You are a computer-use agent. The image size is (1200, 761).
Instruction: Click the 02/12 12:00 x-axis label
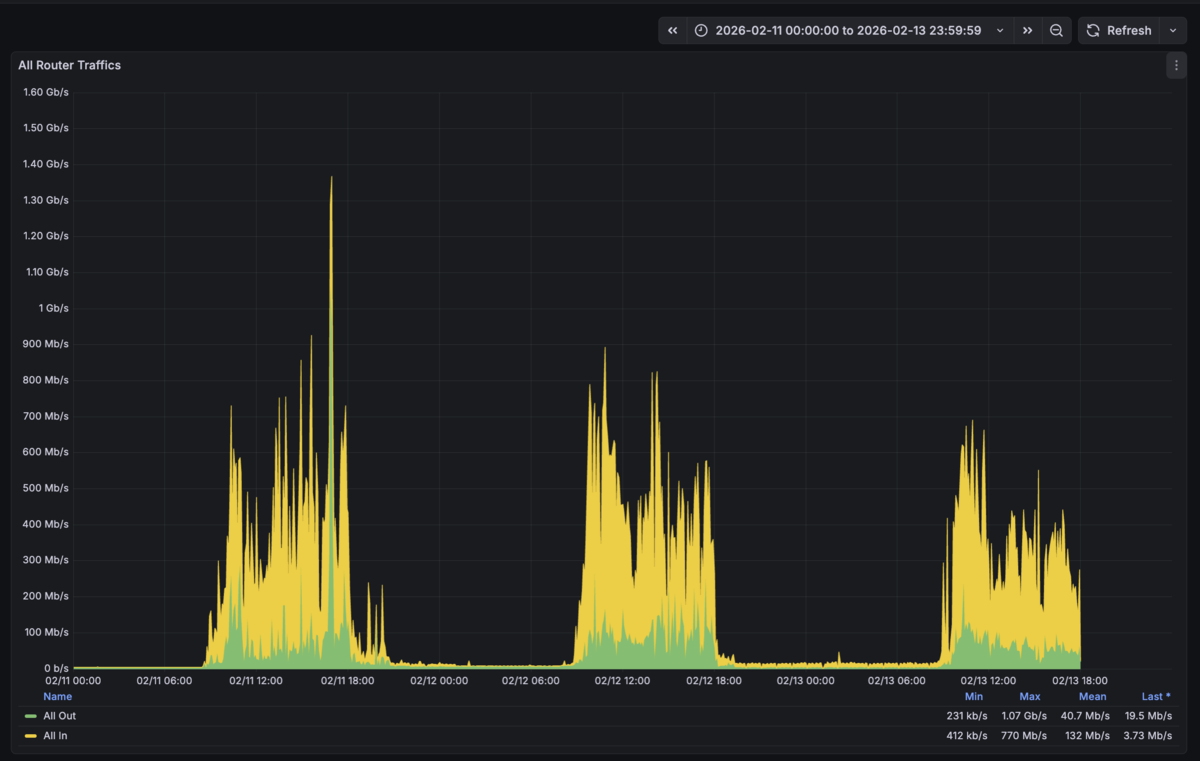click(x=622, y=681)
